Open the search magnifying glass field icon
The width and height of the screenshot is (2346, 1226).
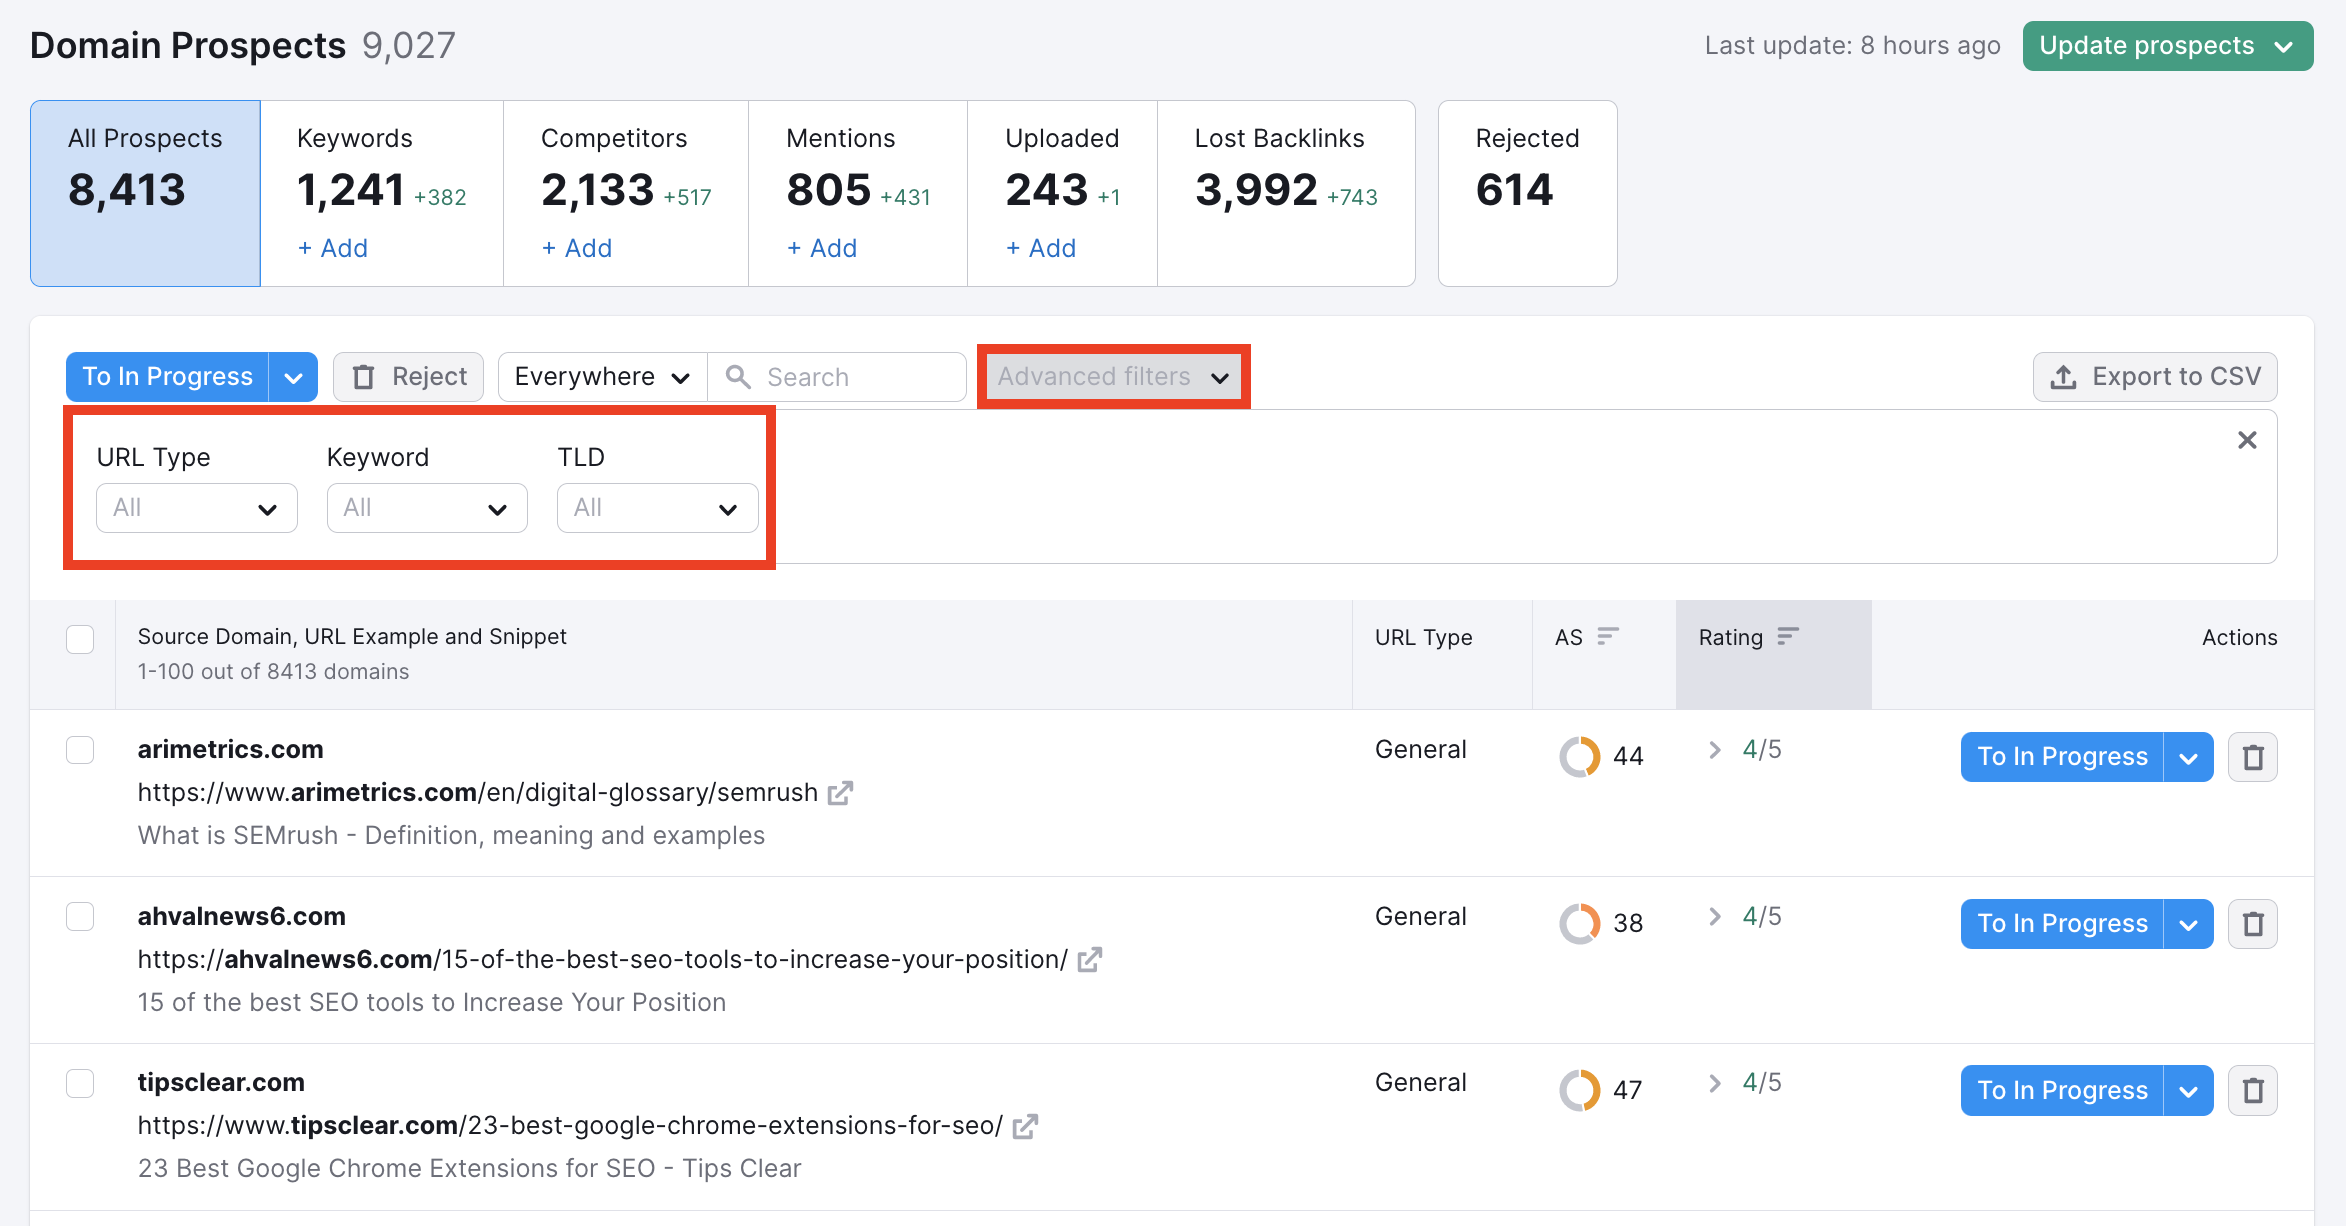point(738,376)
